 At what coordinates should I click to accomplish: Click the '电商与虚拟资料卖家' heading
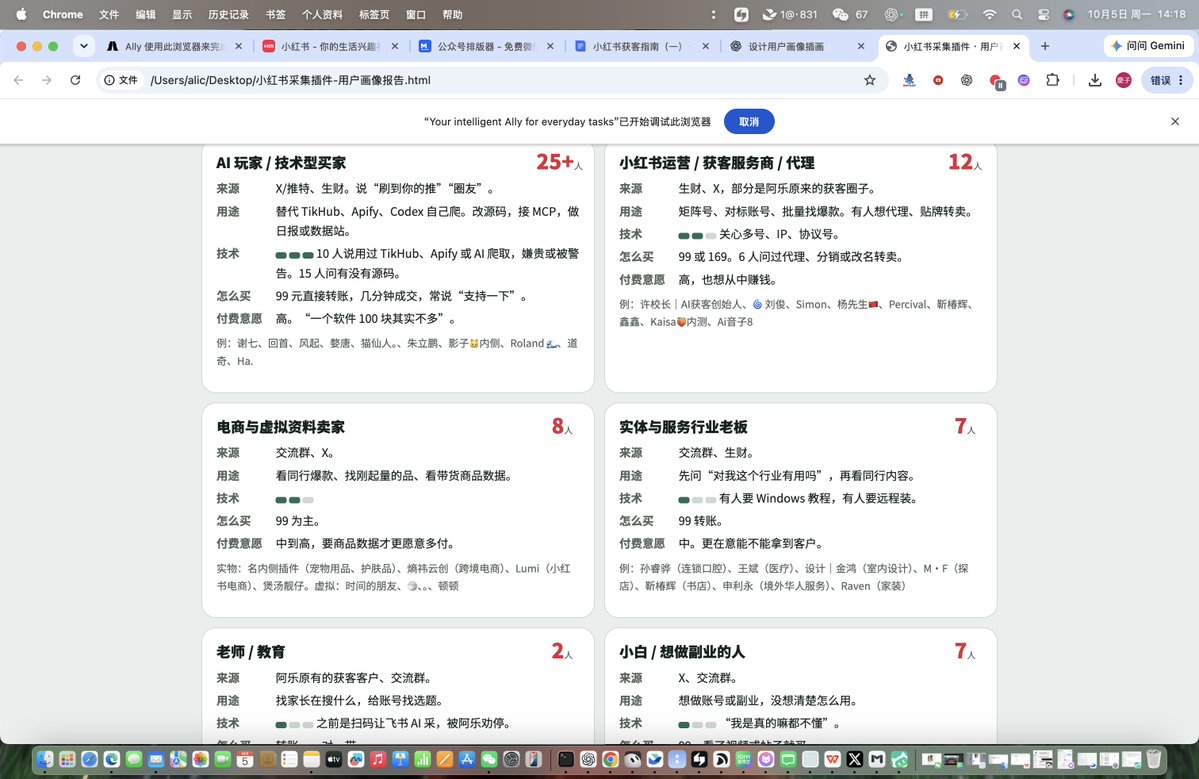pyautogui.click(x=281, y=427)
